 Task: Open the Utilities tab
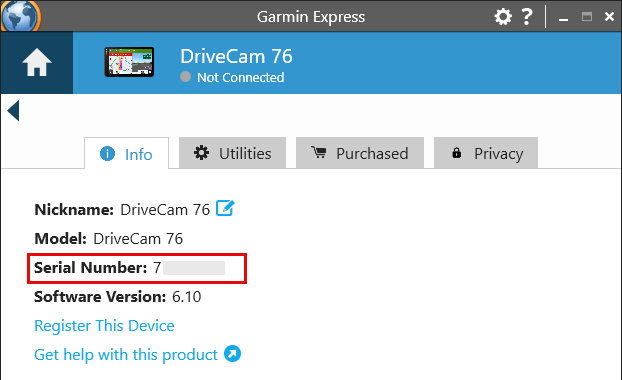pos(232,153)
